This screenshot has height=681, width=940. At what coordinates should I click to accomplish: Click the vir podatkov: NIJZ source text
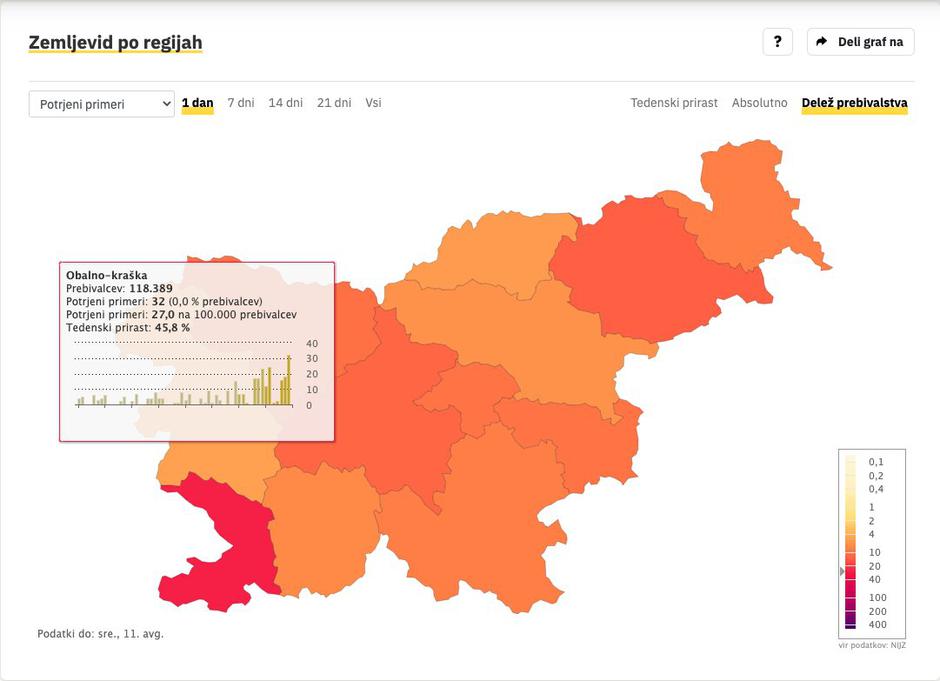(872, 646)
